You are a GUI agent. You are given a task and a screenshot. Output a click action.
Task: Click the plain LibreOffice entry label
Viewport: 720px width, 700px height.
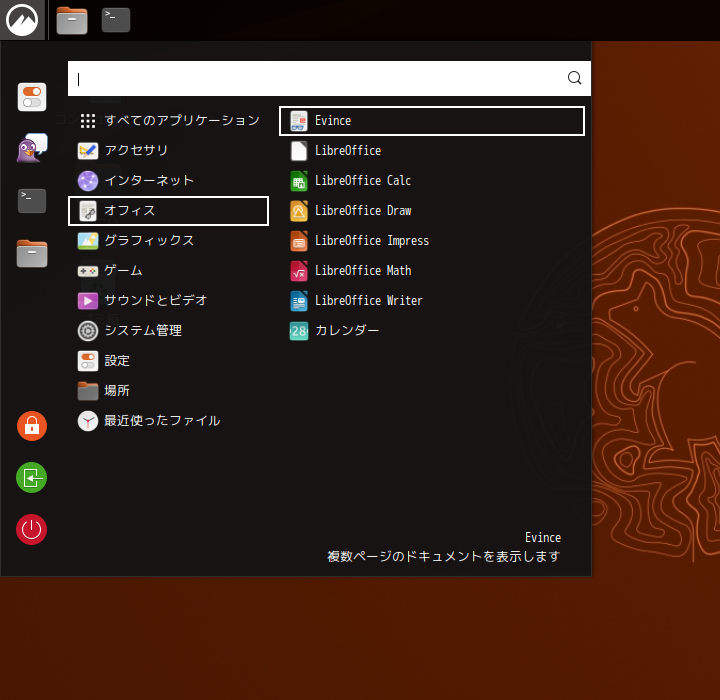pyautogui.click(x=348, y=151)
